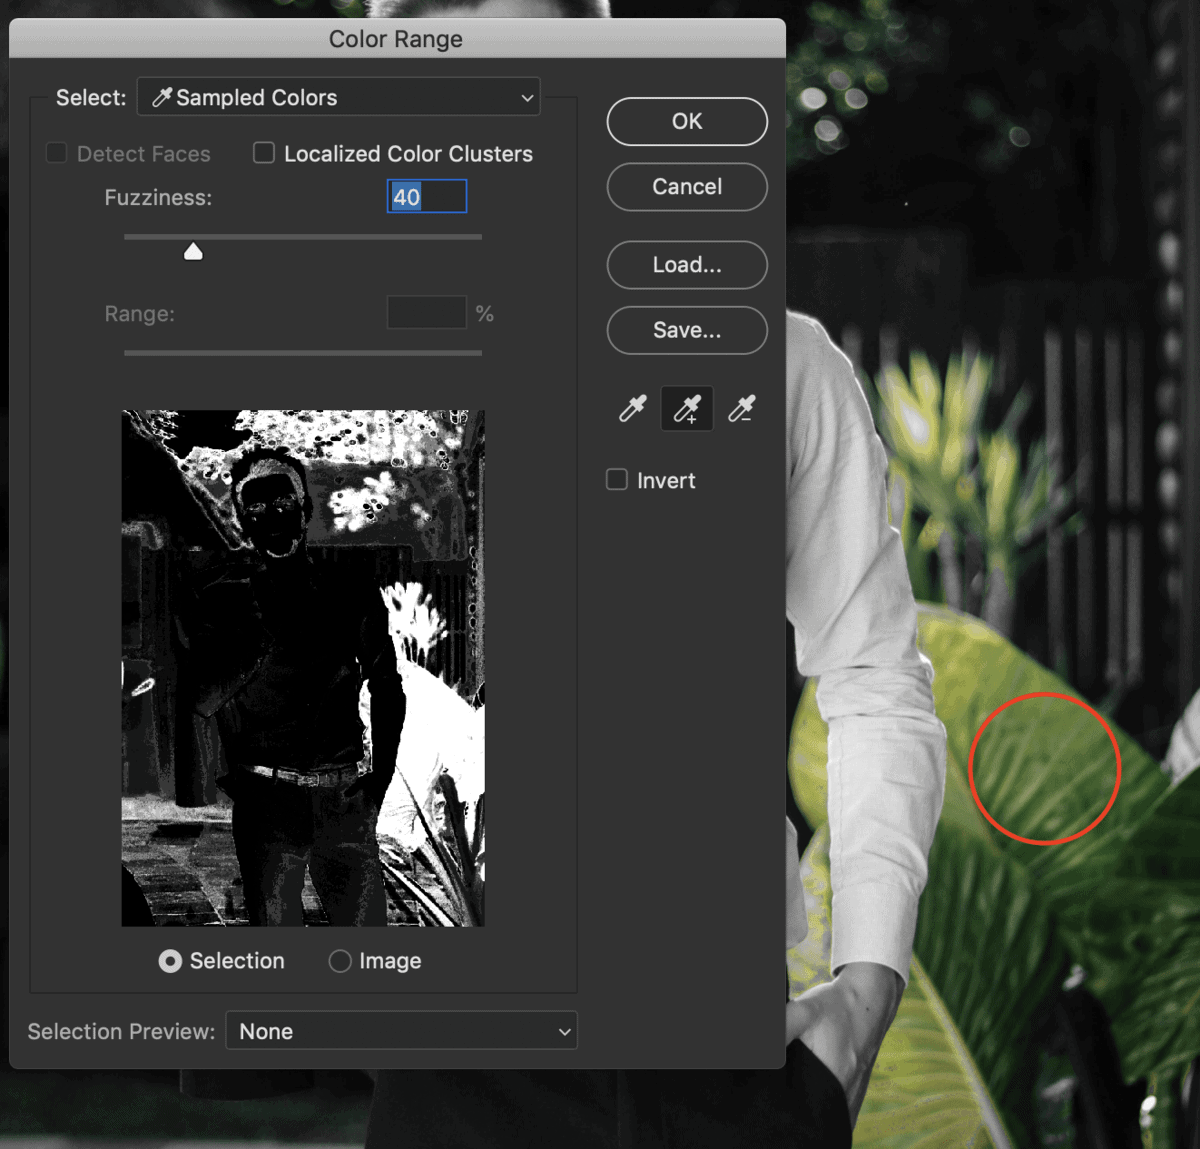
Task: Open the Select Sampled Colors dropdown
Action: pyautogui.click(x=338, y=97)
